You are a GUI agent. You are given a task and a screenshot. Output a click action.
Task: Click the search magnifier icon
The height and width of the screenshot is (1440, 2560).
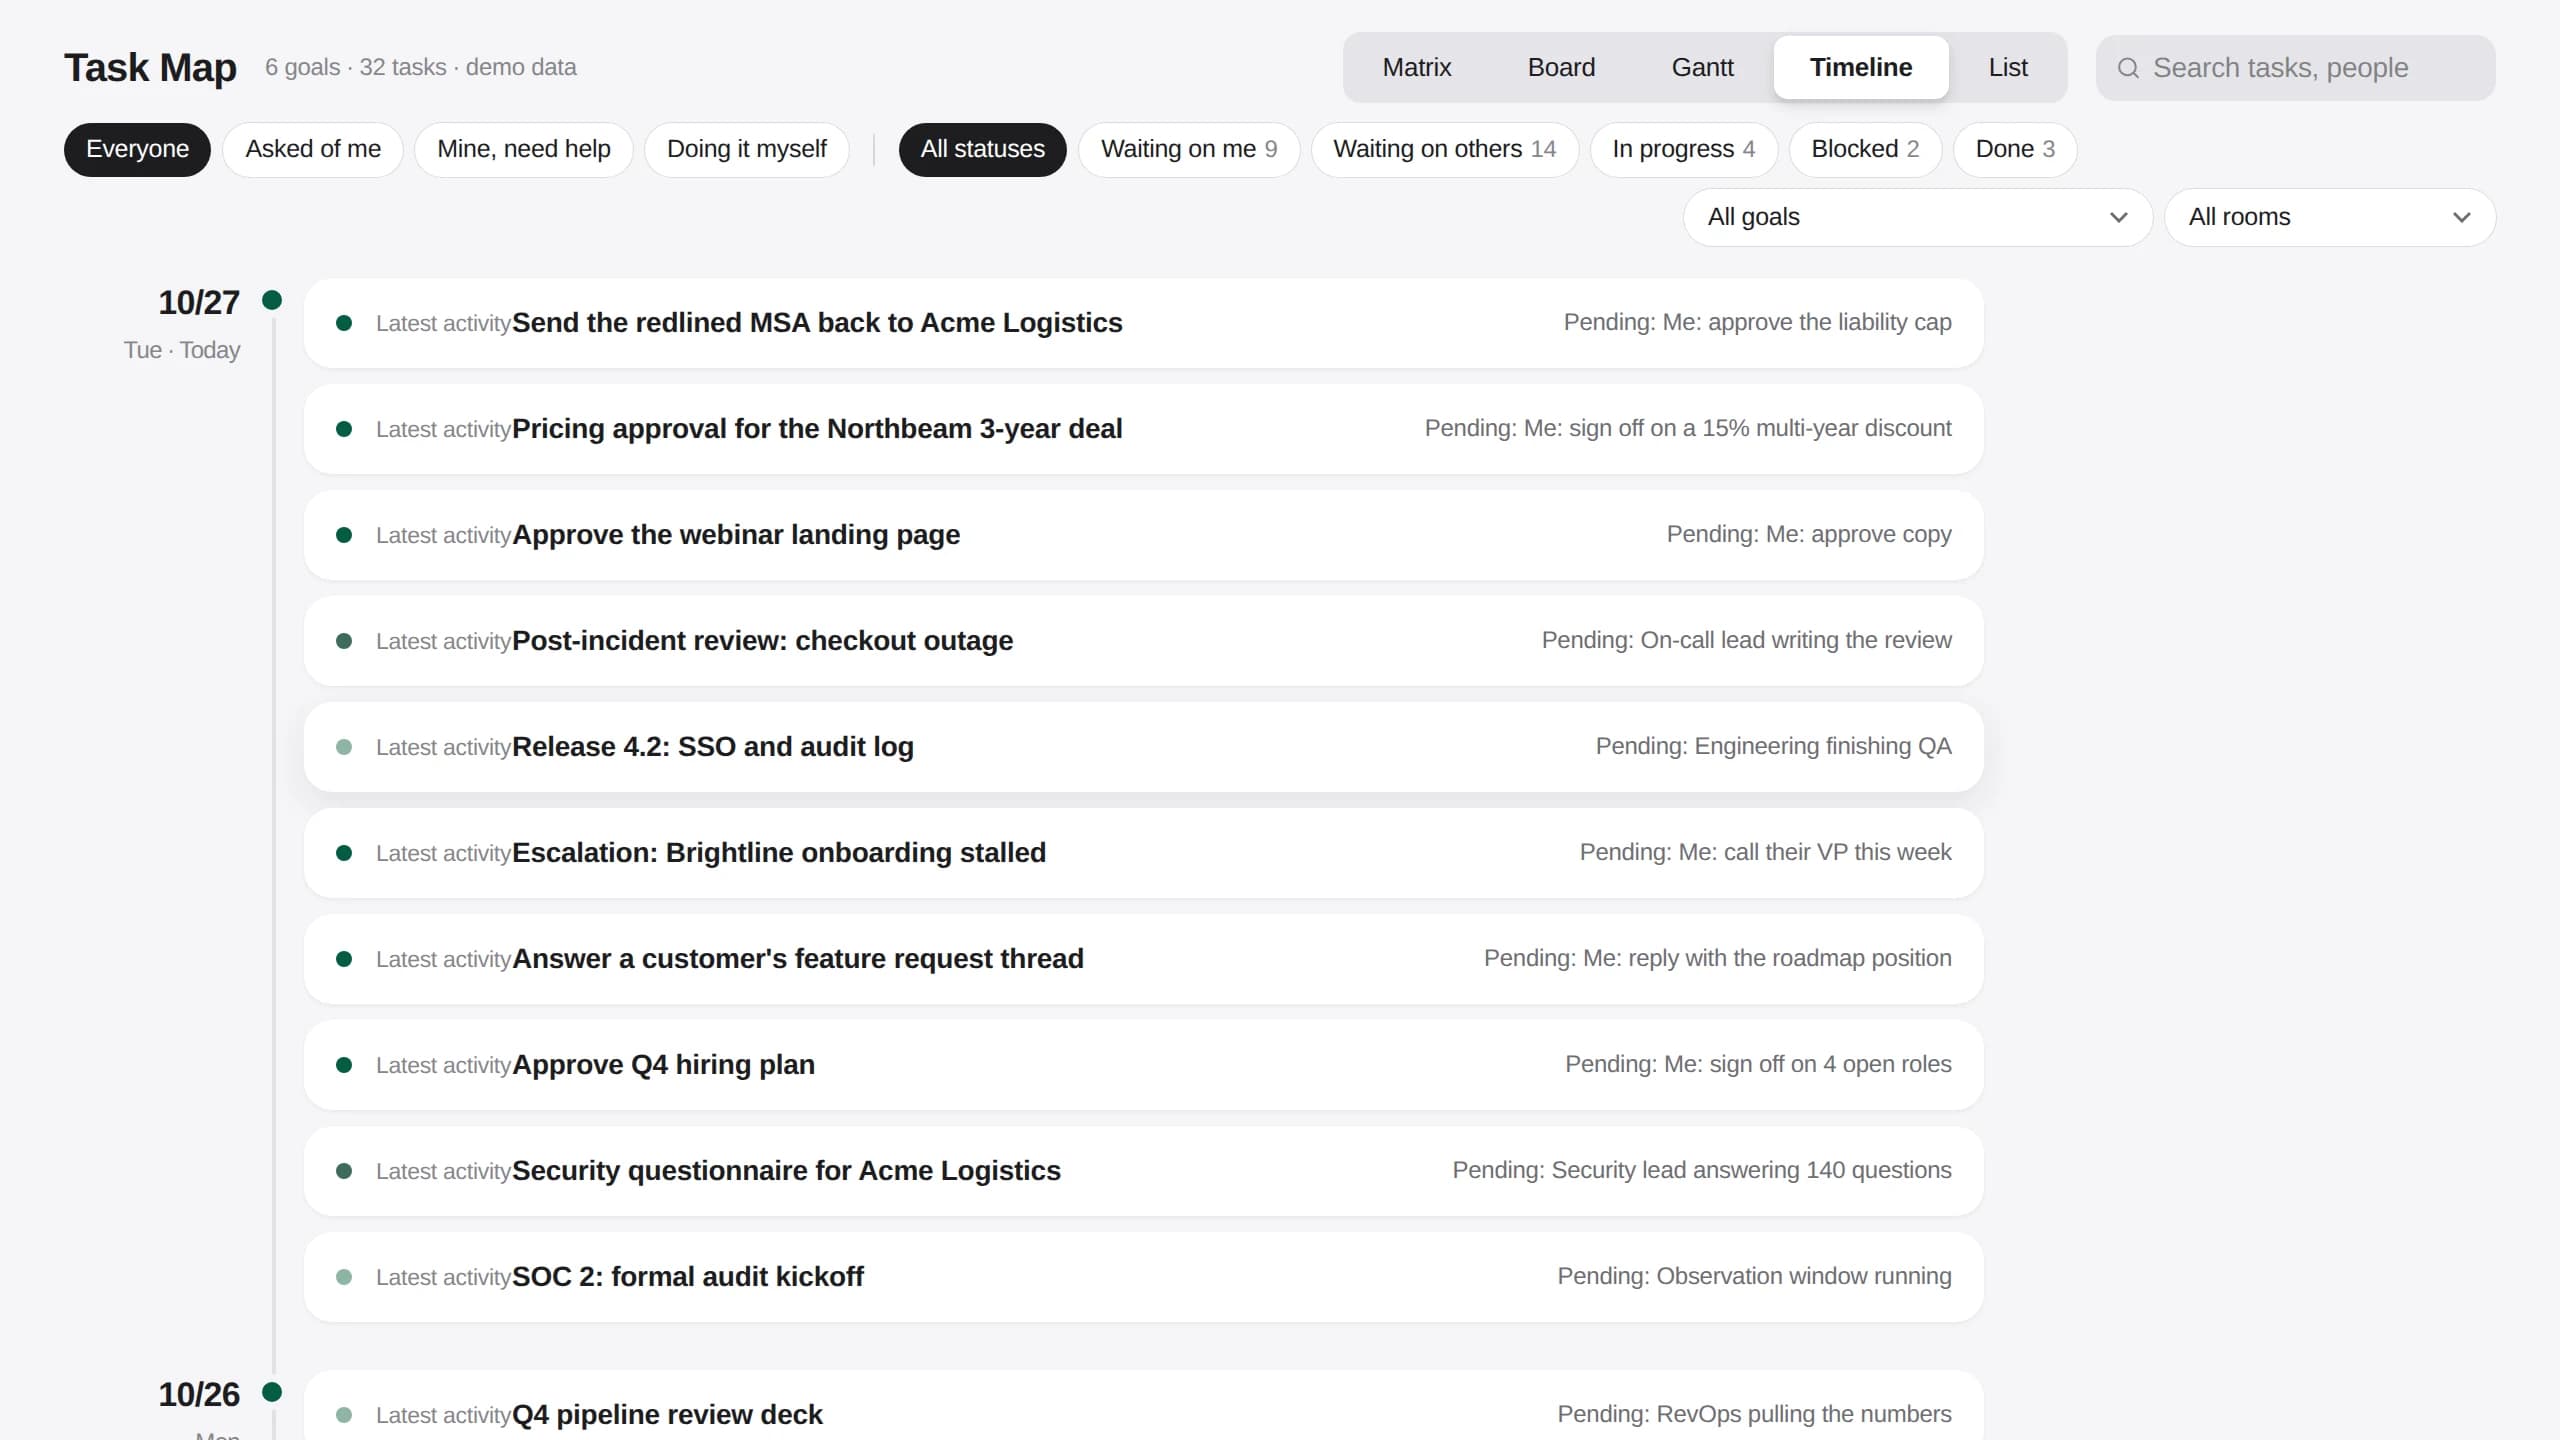pyautogui.click(x=2128, y=68)
